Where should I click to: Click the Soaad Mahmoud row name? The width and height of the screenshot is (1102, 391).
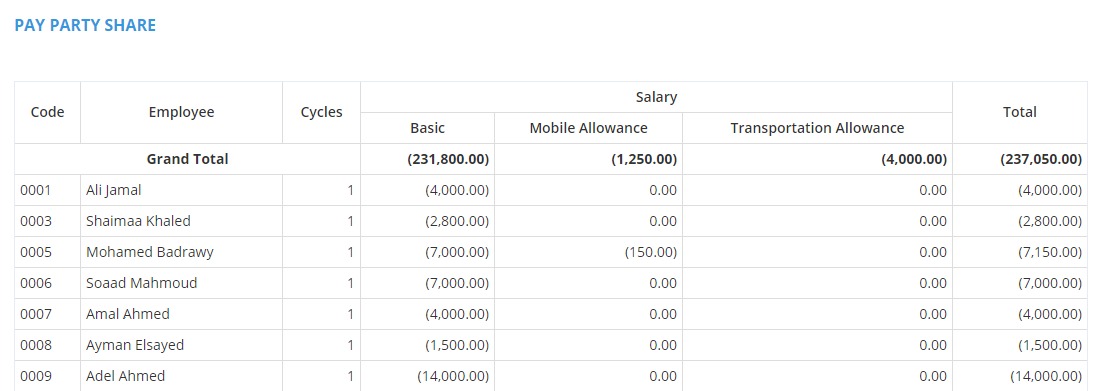(181, 283)
